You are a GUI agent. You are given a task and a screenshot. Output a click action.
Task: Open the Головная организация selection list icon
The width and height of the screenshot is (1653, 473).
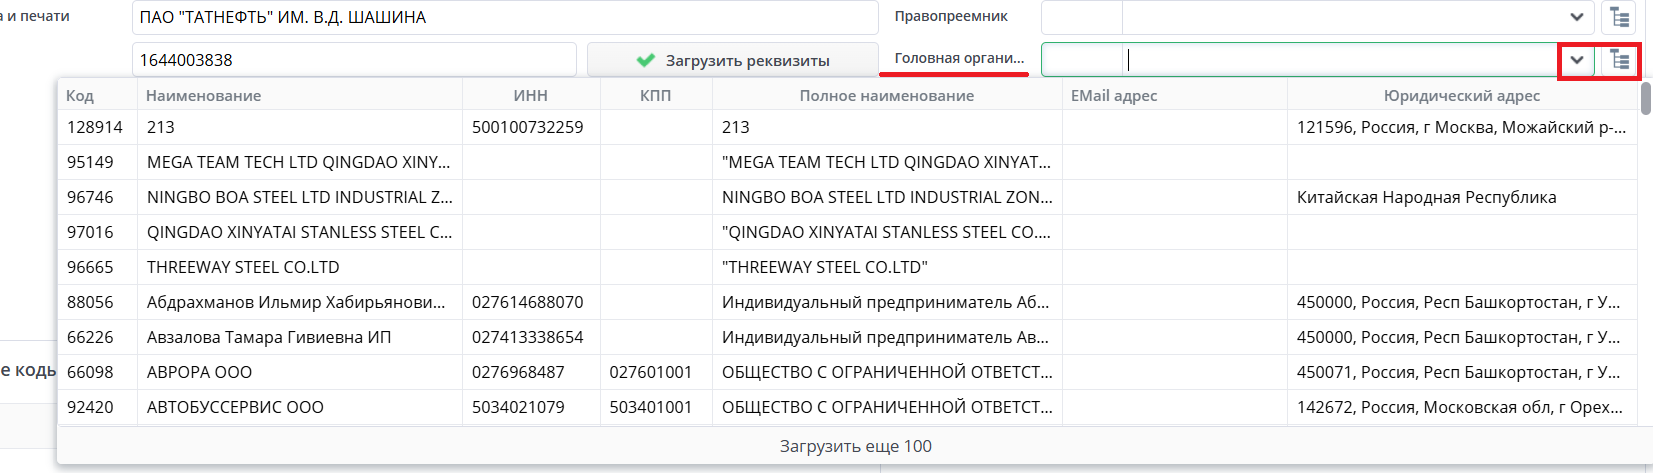pos(1619,60)
